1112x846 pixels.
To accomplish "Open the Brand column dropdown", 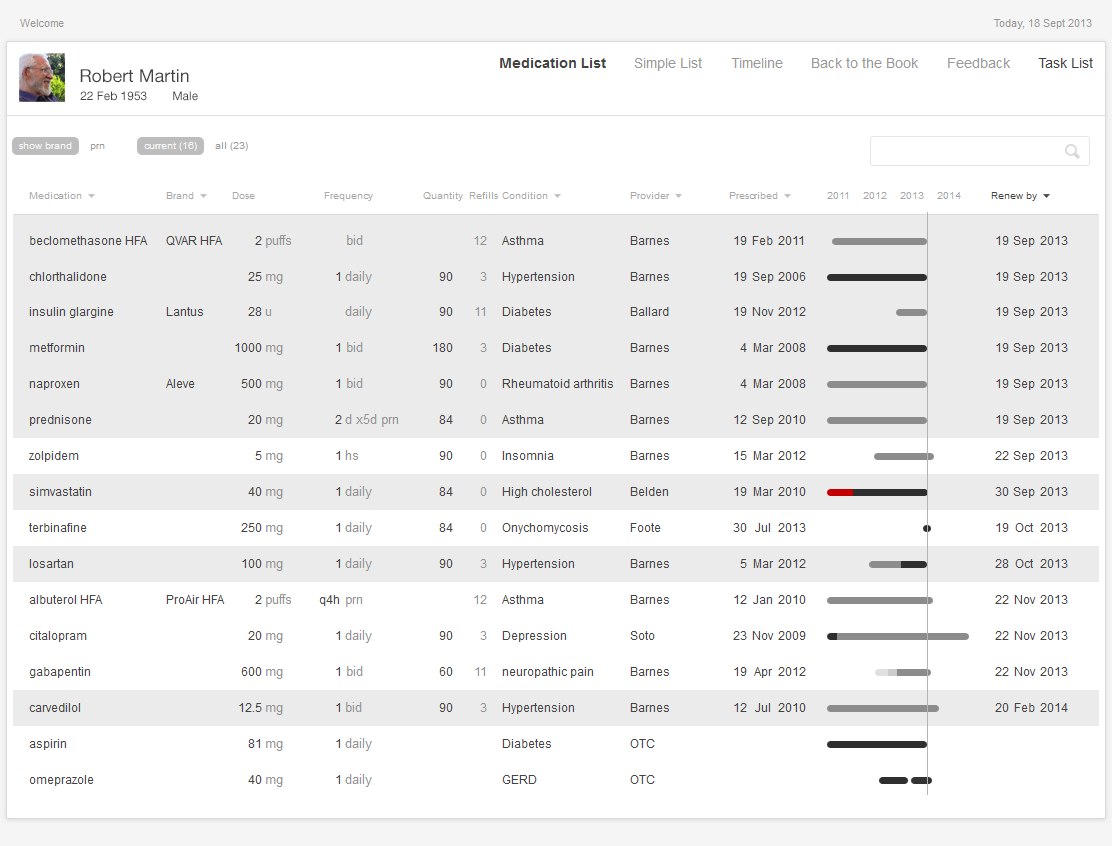I will click(x=203, y=196).
